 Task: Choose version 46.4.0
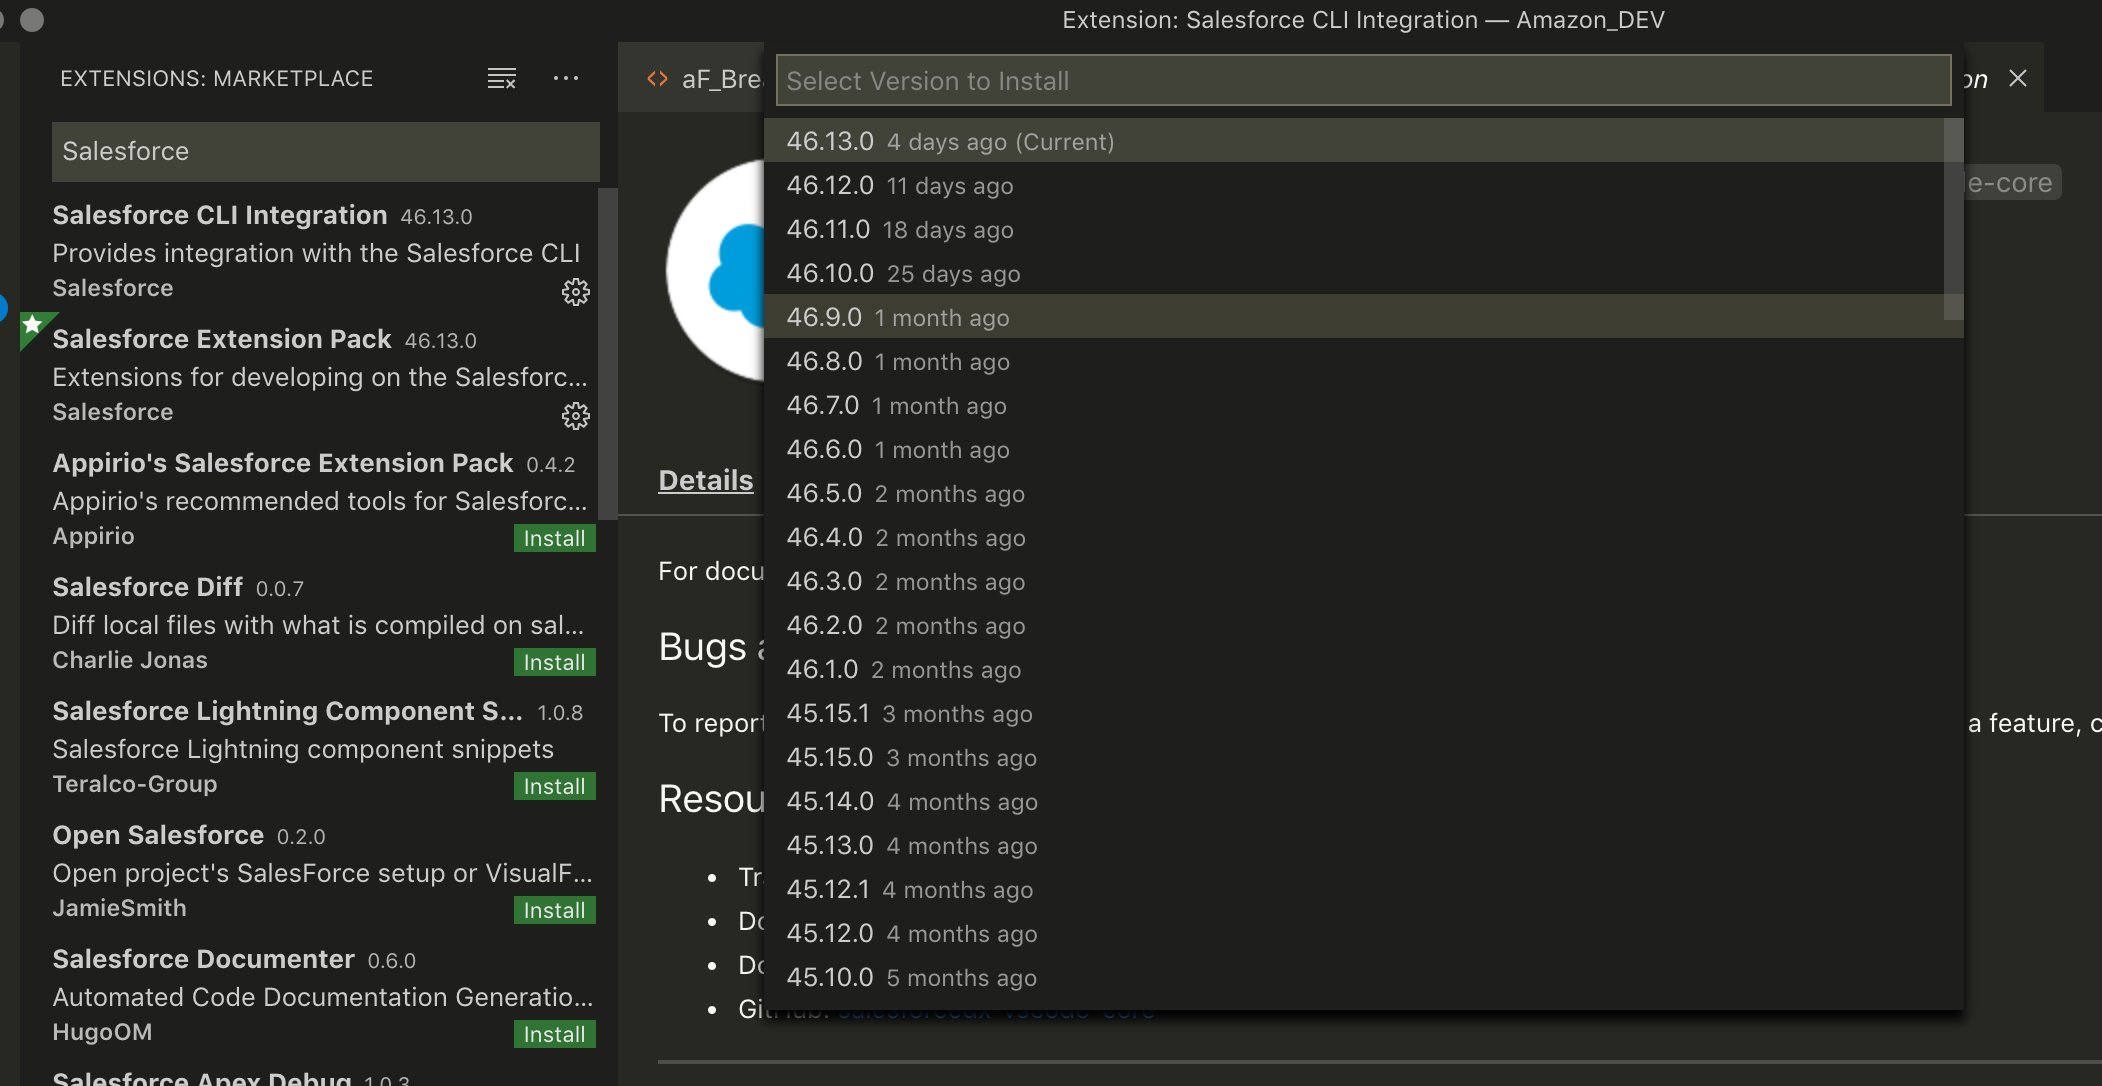[1363, 537]
